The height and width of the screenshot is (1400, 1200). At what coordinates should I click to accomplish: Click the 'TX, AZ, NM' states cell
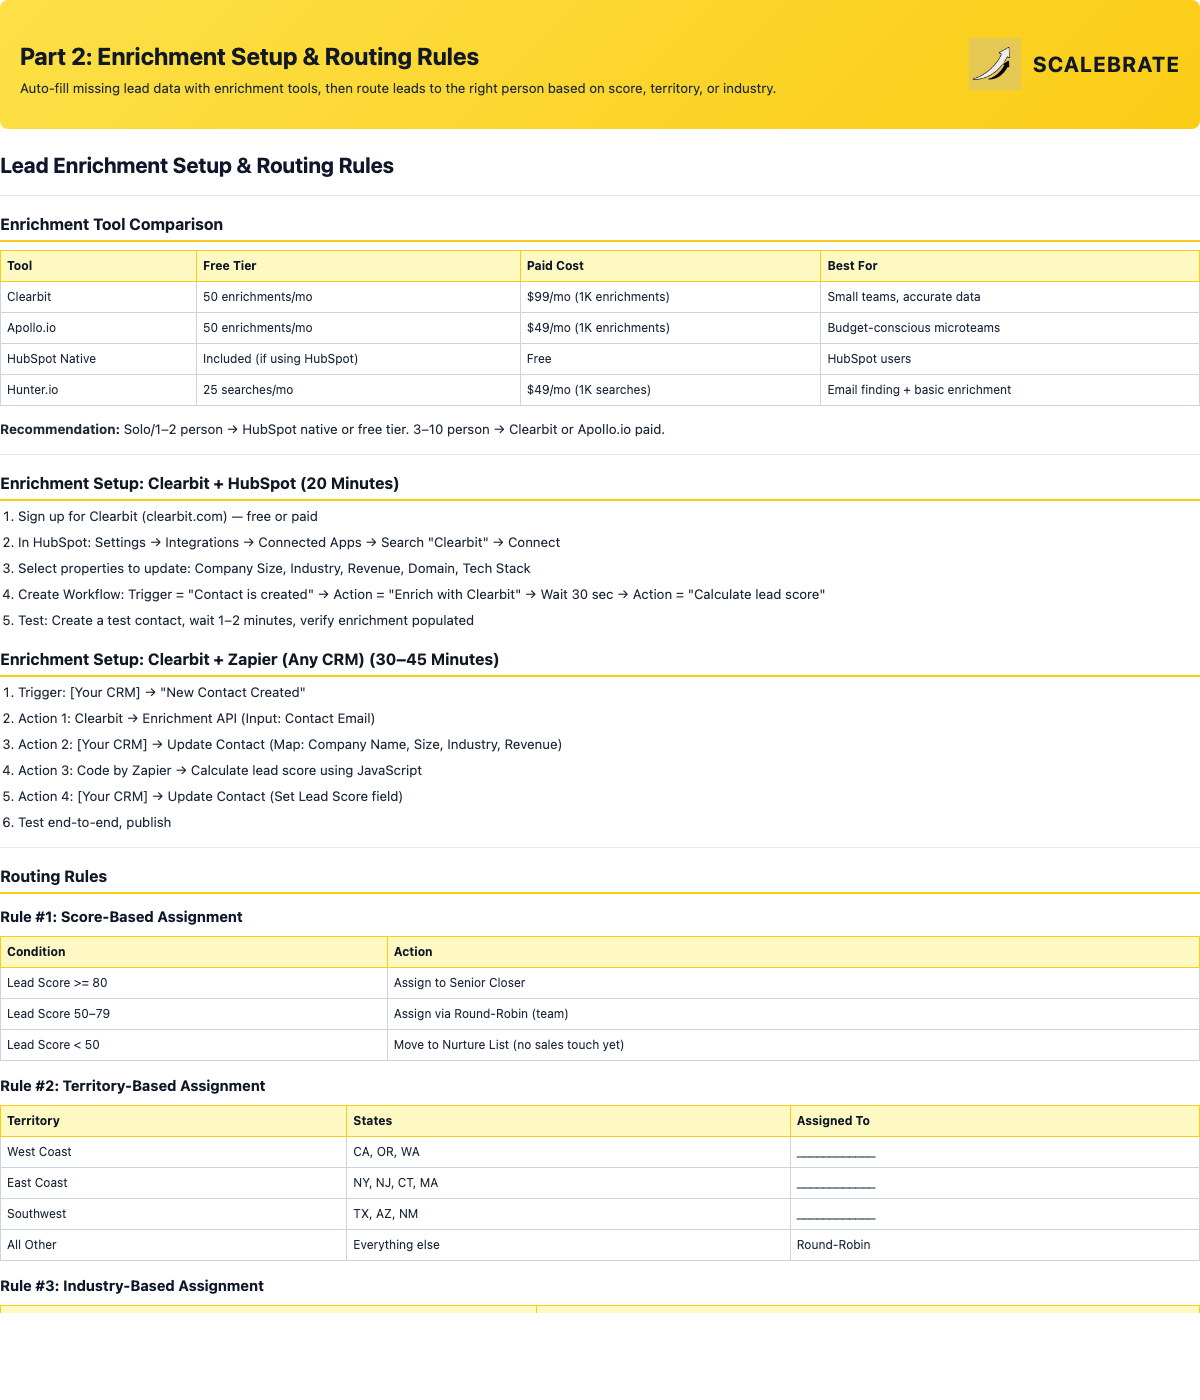coord(569,1214)
